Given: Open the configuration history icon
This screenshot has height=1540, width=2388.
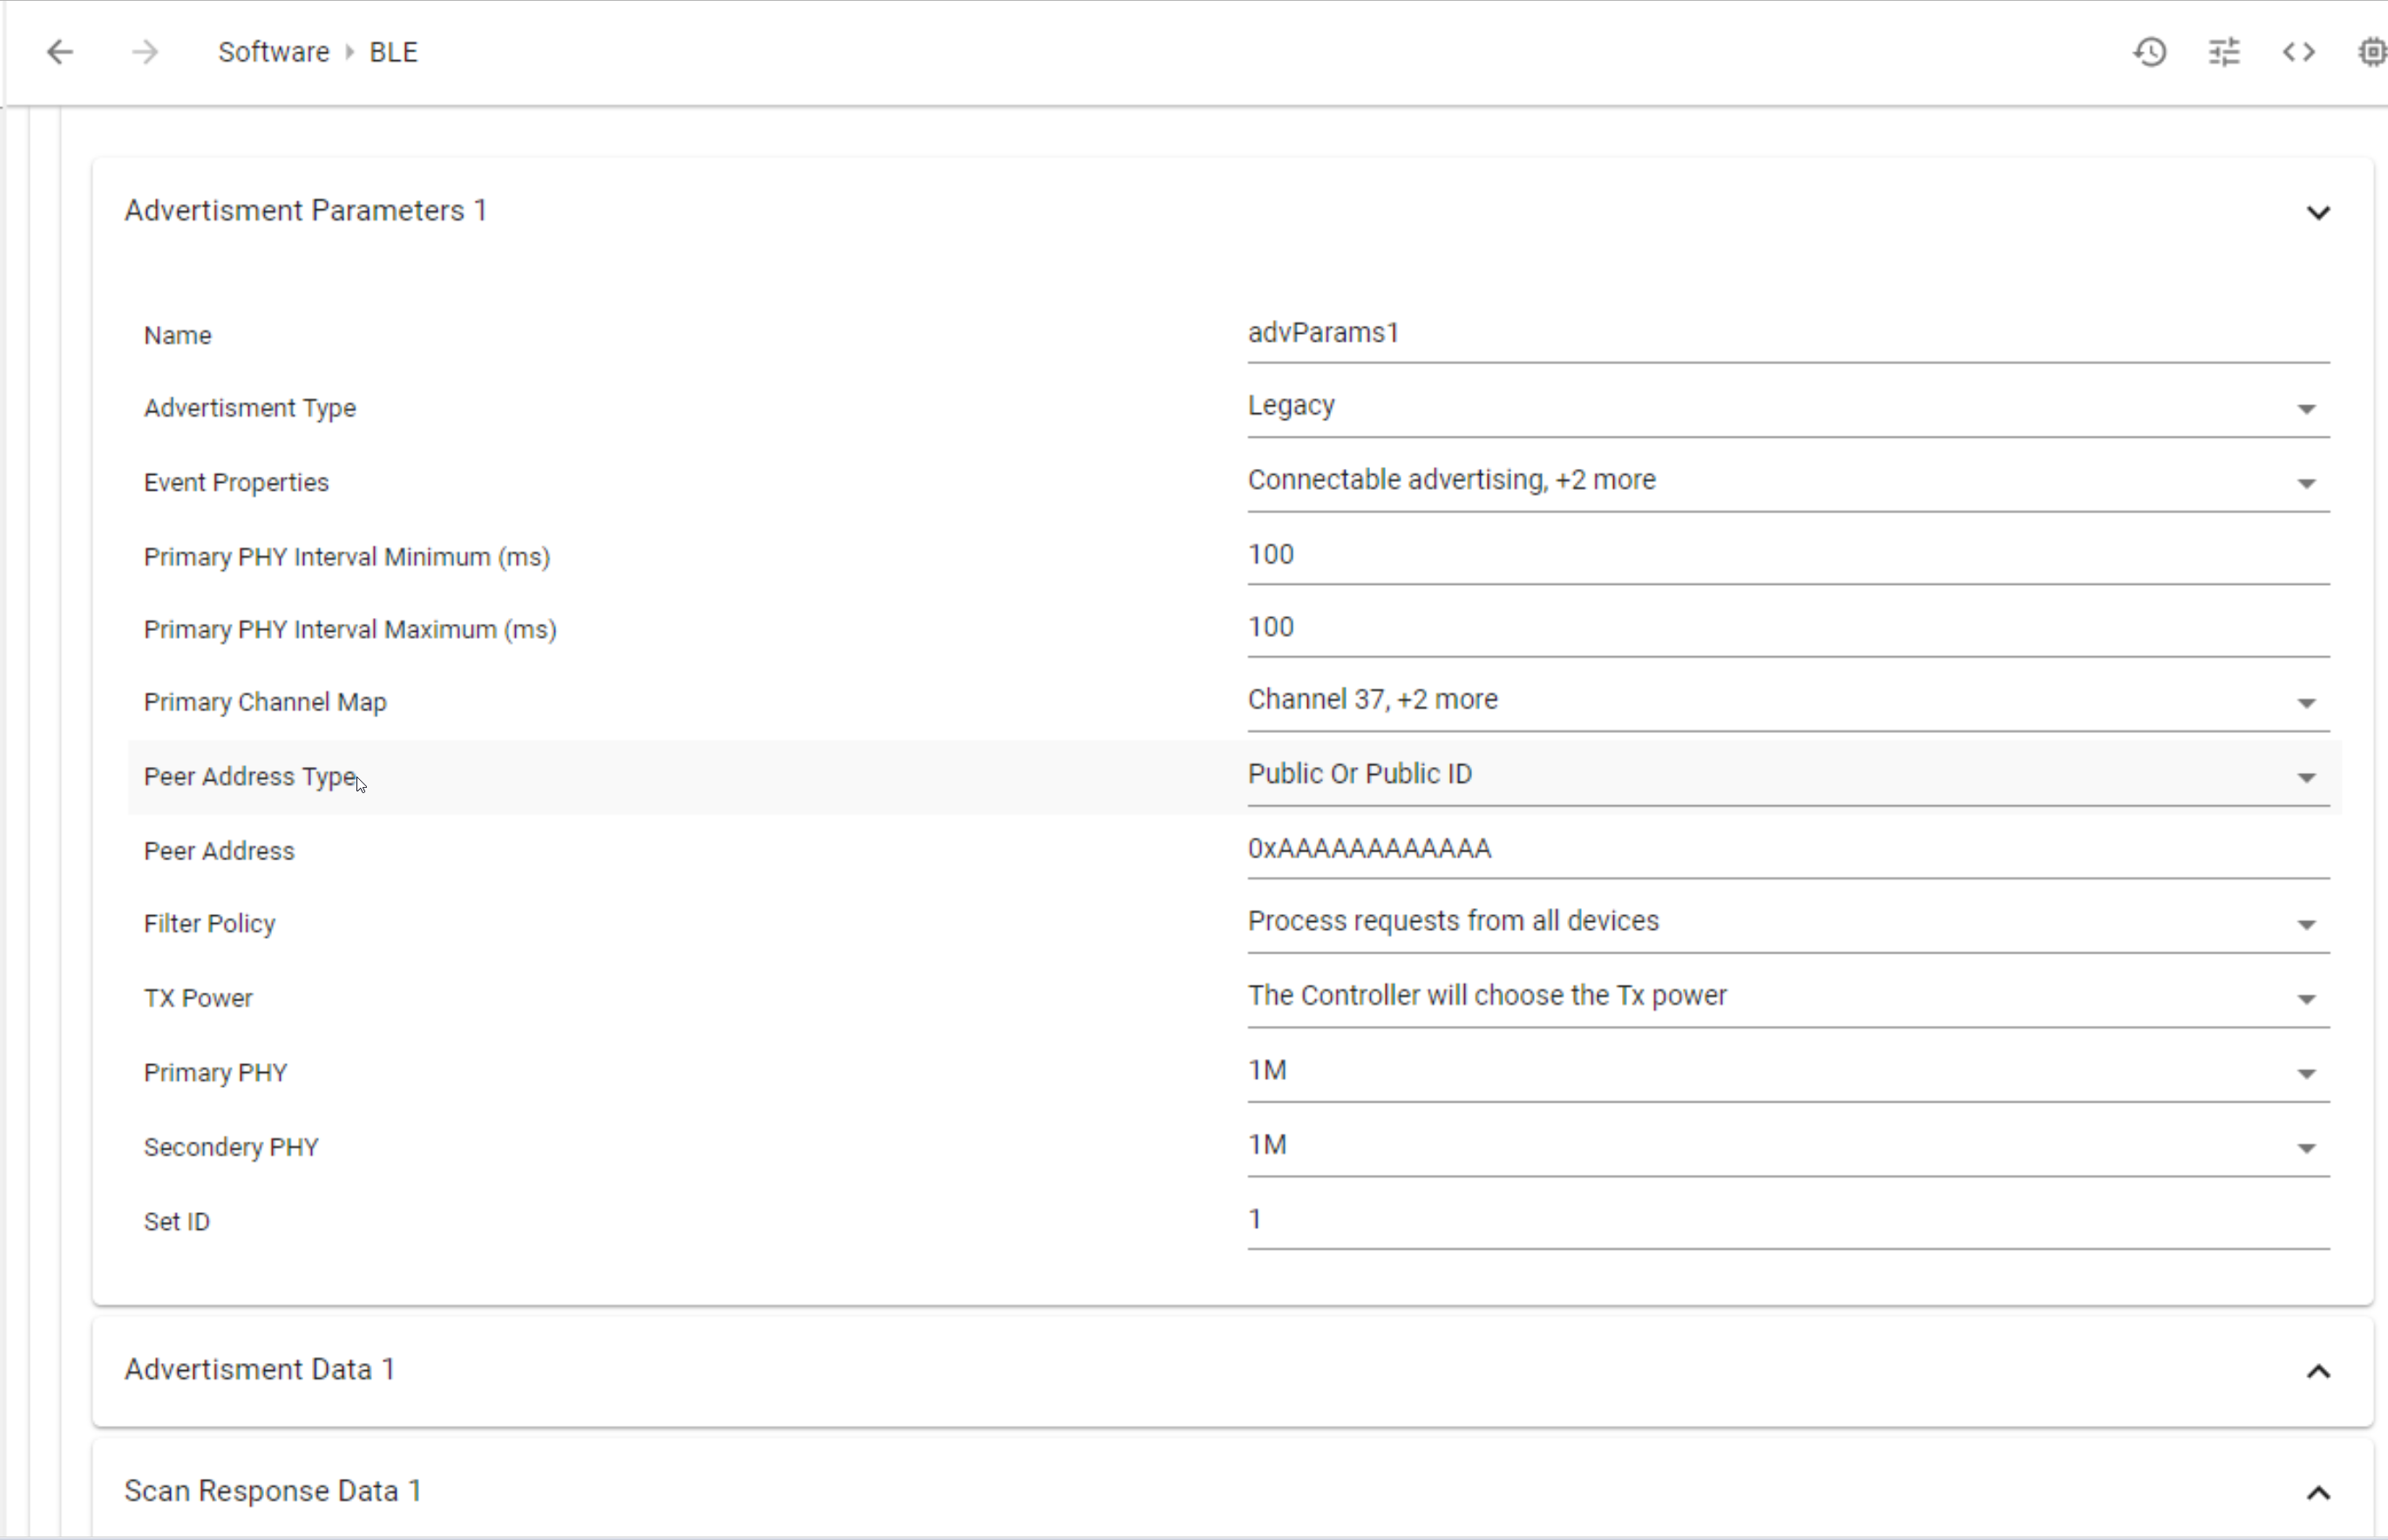Looking at the screenshot, I should coord(2150,51).
